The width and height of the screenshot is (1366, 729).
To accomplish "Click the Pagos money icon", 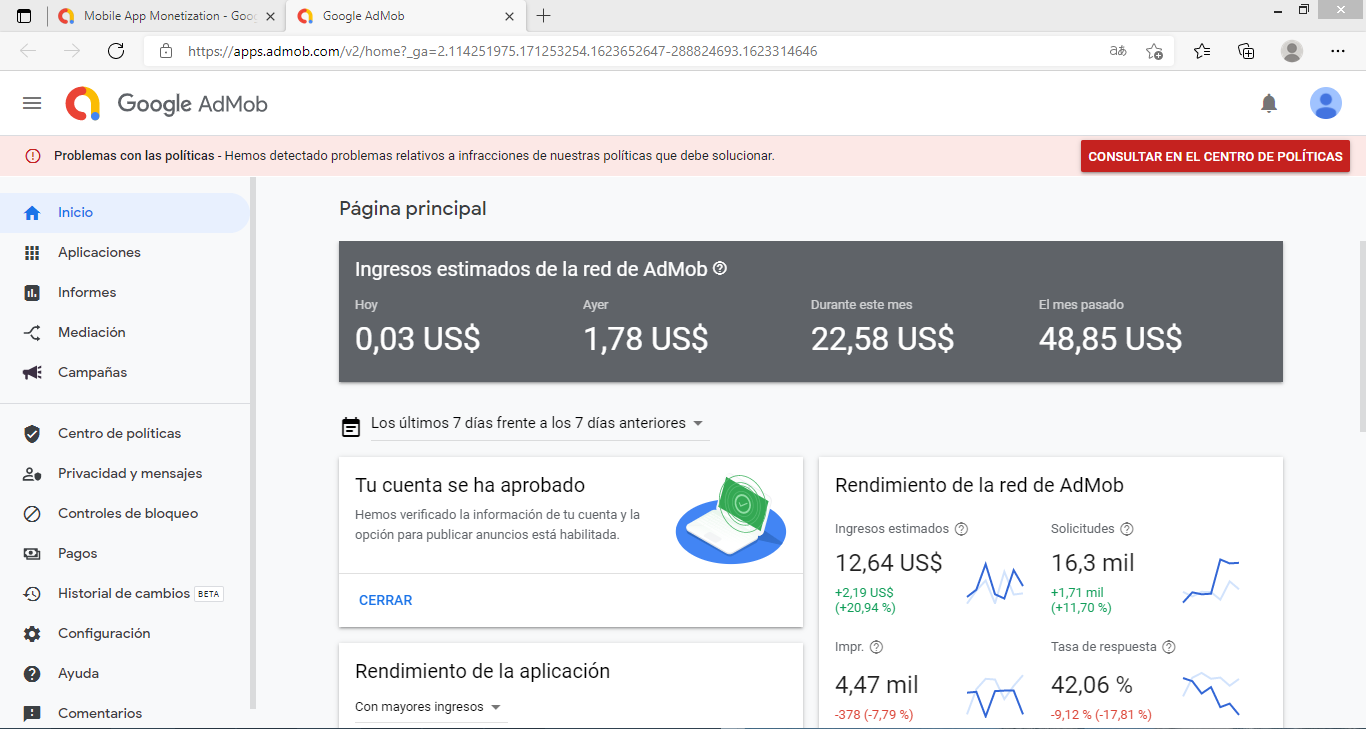I will tap(32, 554).
